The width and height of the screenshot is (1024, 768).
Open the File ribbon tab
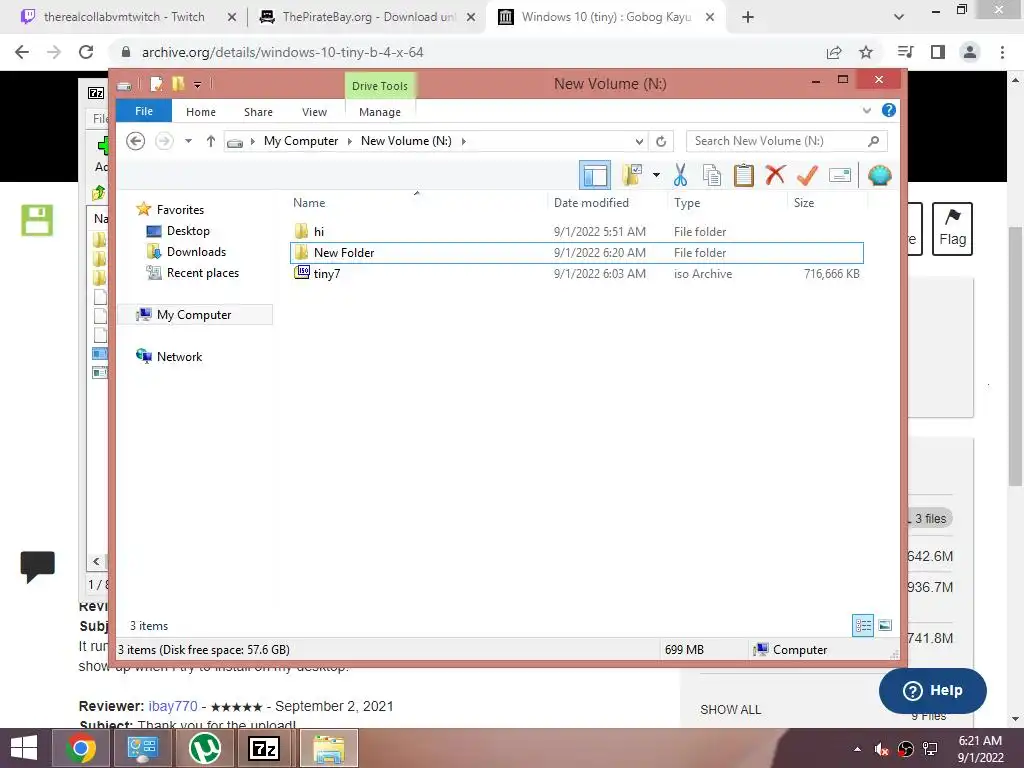coord(144,111)
